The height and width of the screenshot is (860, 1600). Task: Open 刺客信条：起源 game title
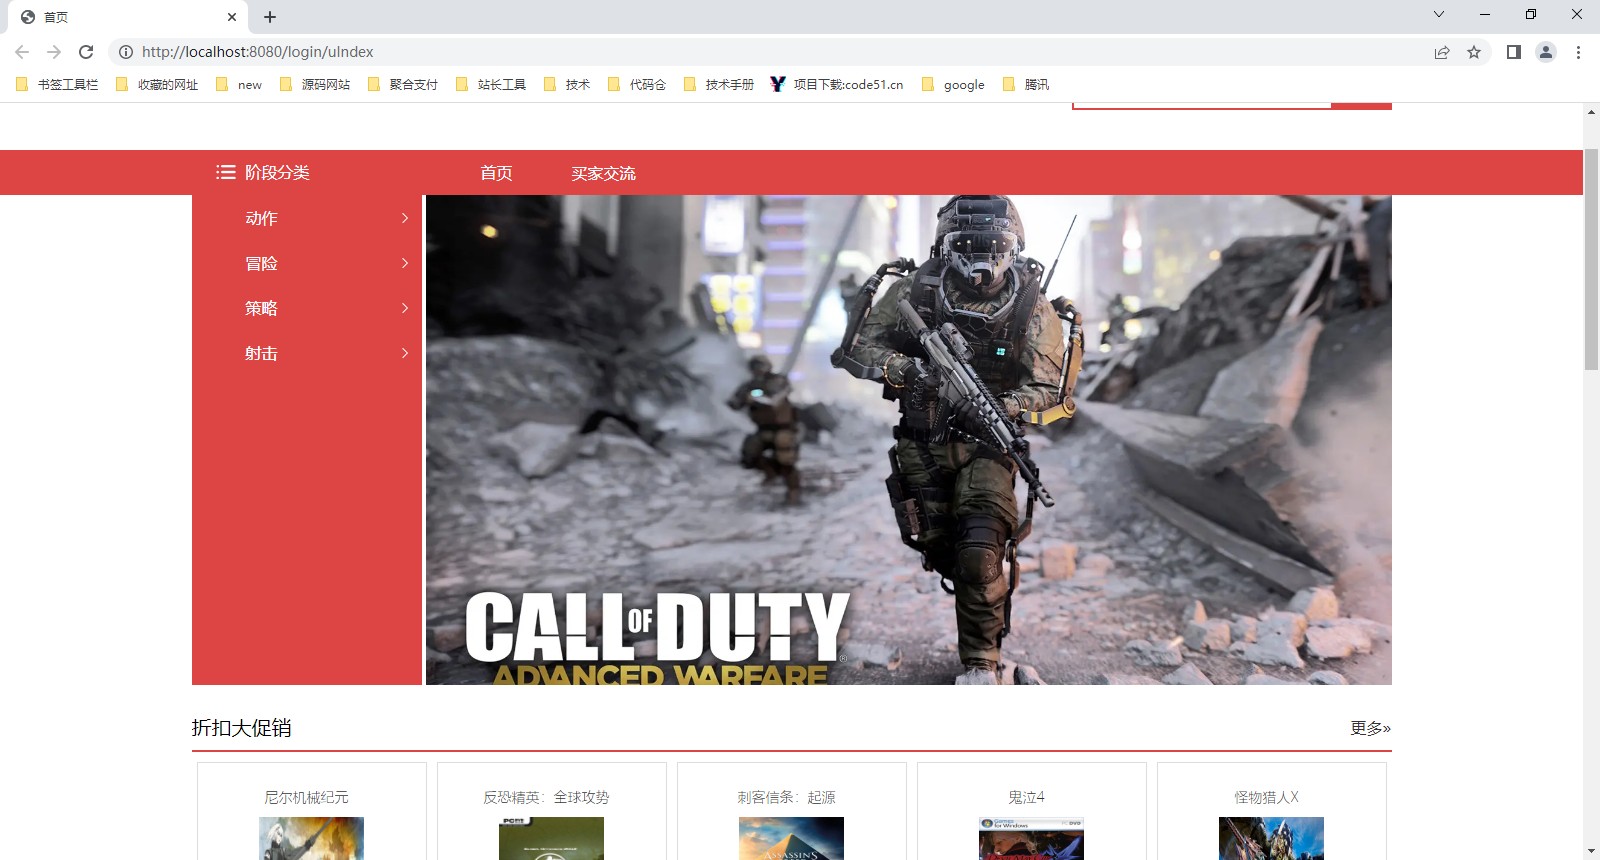point(787,797)
